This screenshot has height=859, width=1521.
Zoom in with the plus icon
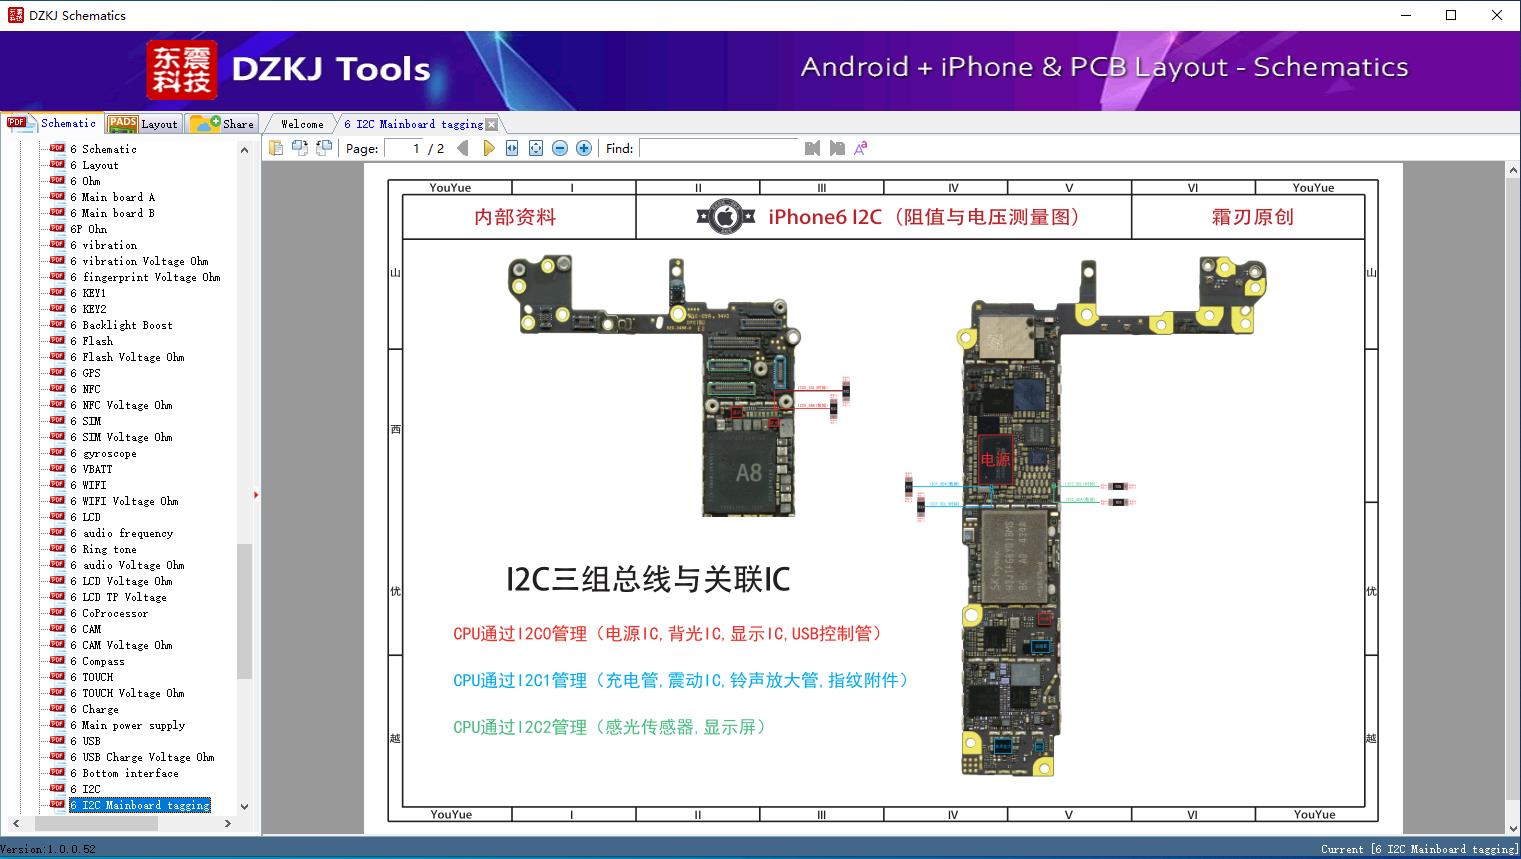pos(584,148)
